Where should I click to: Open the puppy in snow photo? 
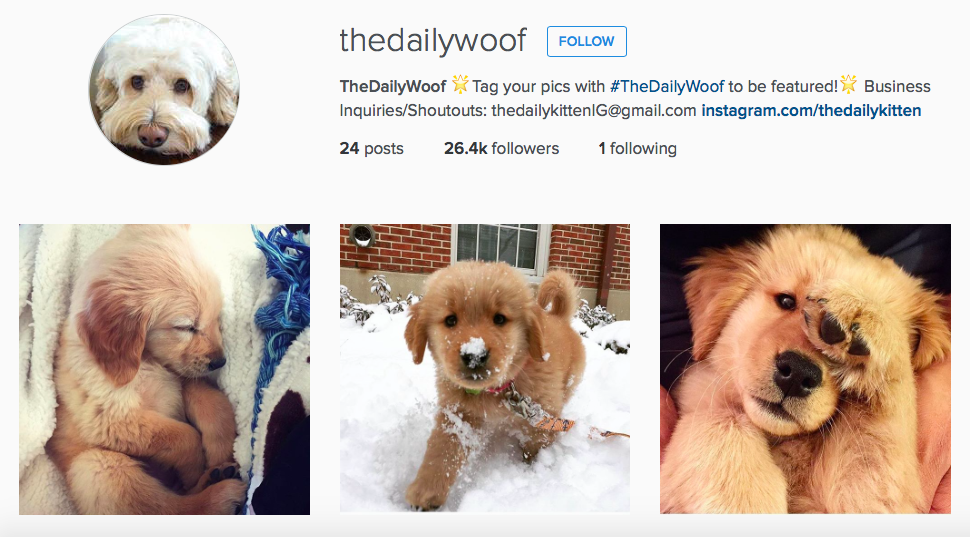(485, 368)
